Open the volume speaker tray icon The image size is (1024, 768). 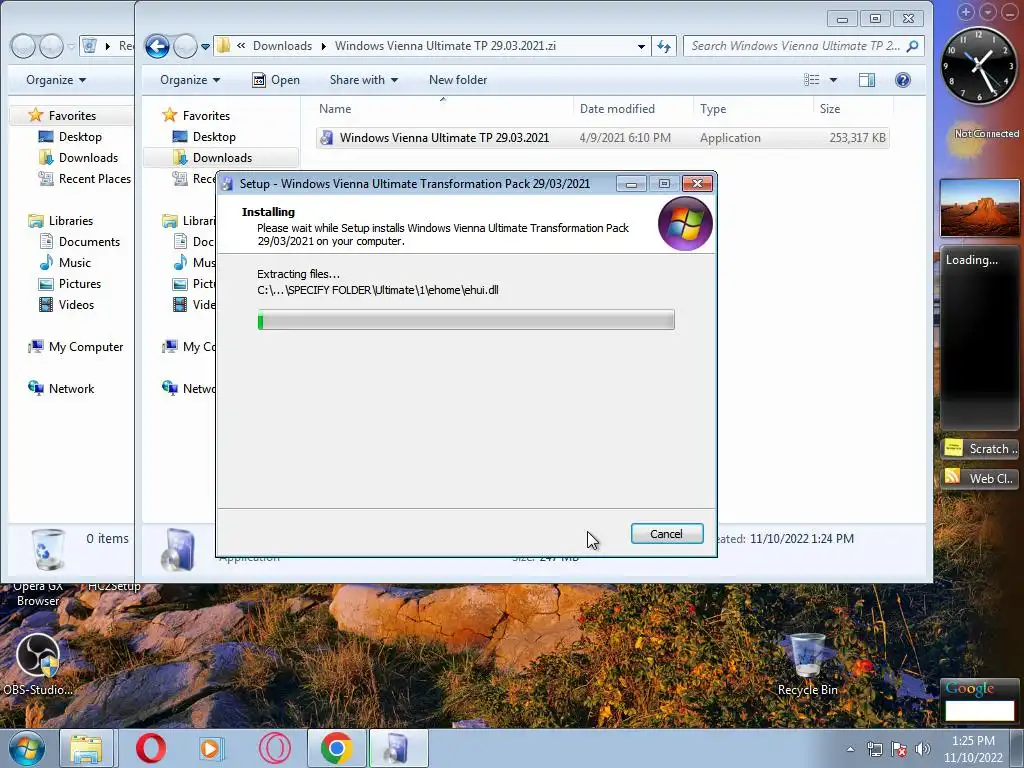coord(923,749)
